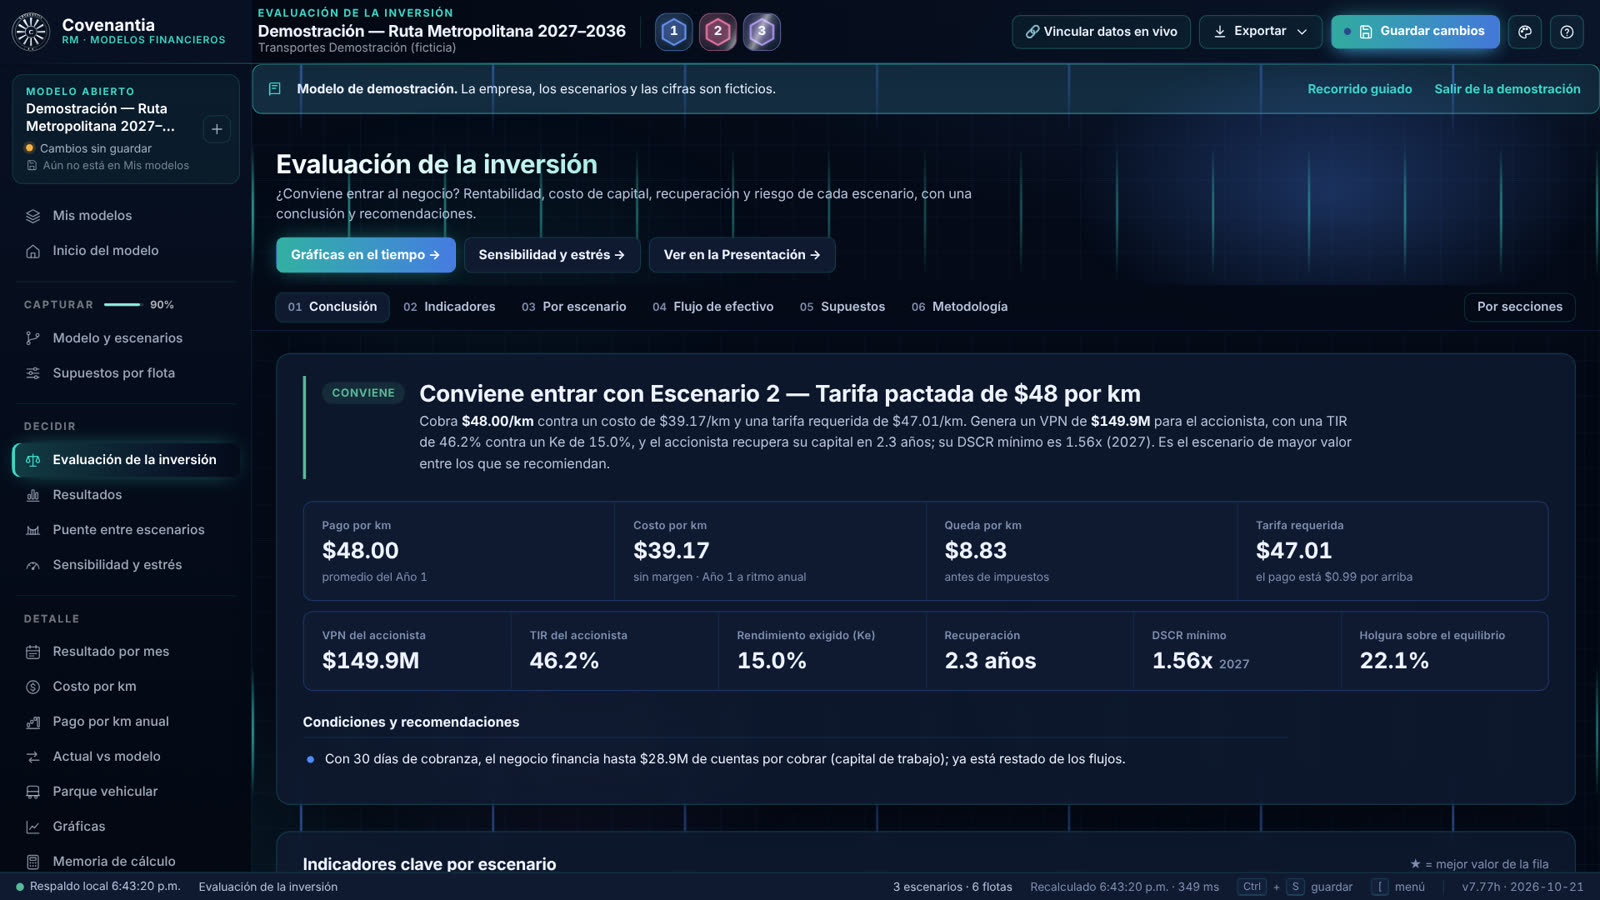Open Resultado por mes in sidebar
Image resolution: width=1600 pixels, height=900 pixels.
pos(126,652)
